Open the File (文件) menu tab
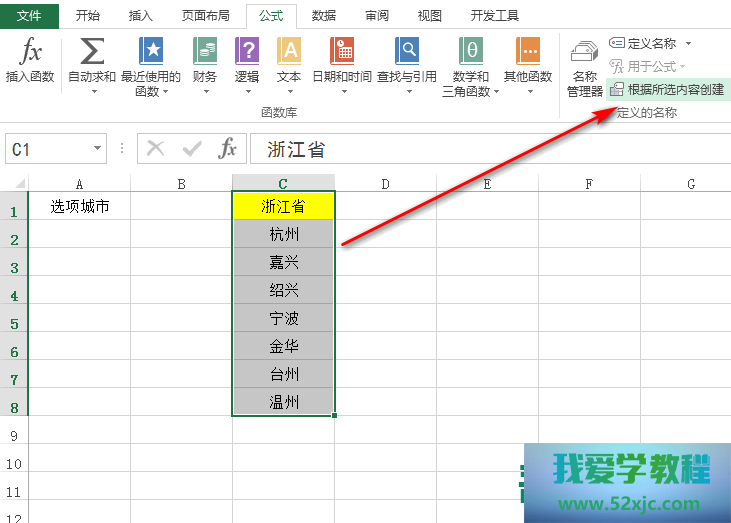This screenshot has height=523, width=731. (29, 15)
